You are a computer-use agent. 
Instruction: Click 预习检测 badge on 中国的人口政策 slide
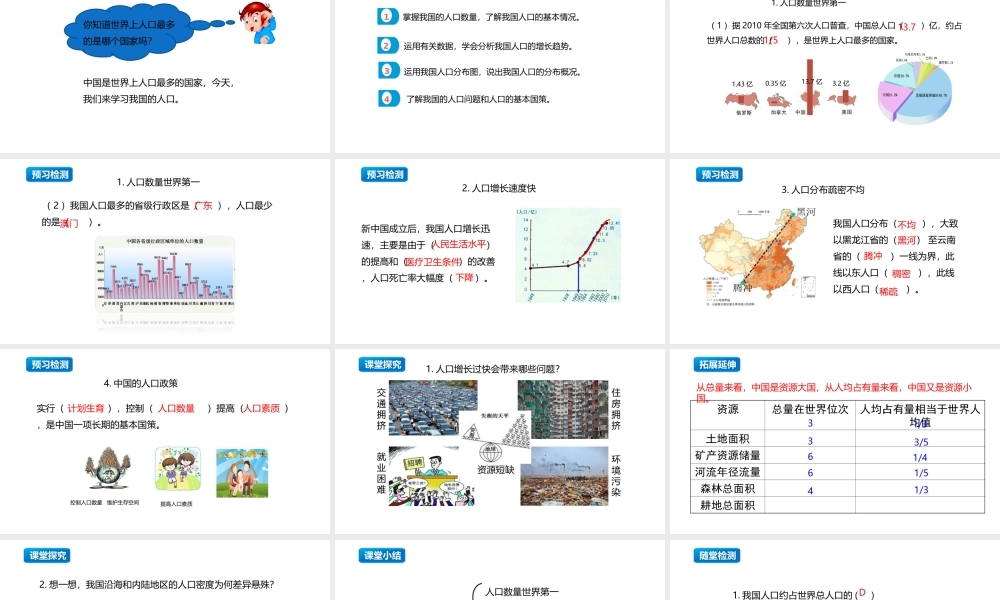(49, 364)
